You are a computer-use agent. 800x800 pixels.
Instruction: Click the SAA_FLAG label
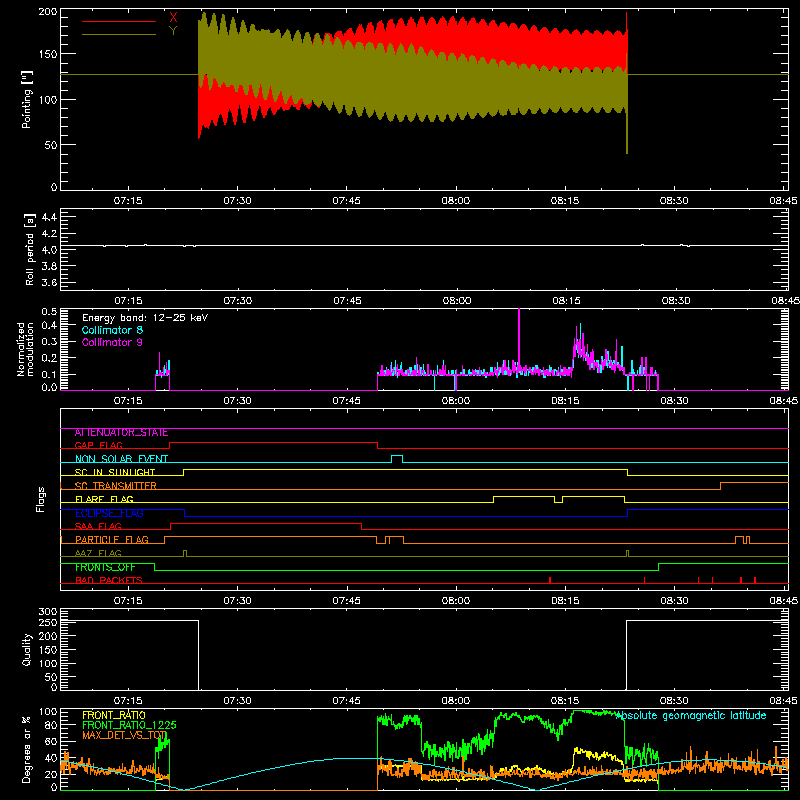98,526
